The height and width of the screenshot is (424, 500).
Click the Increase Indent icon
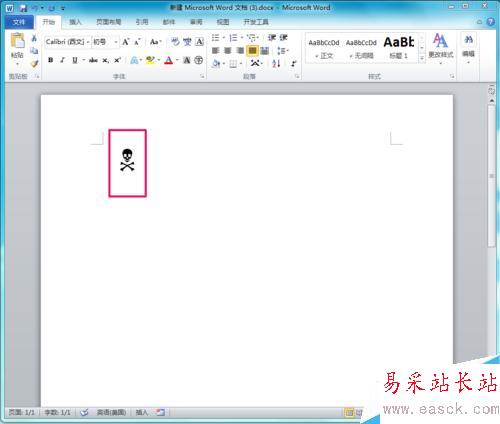pyautogui.click(x=283, y=37)
